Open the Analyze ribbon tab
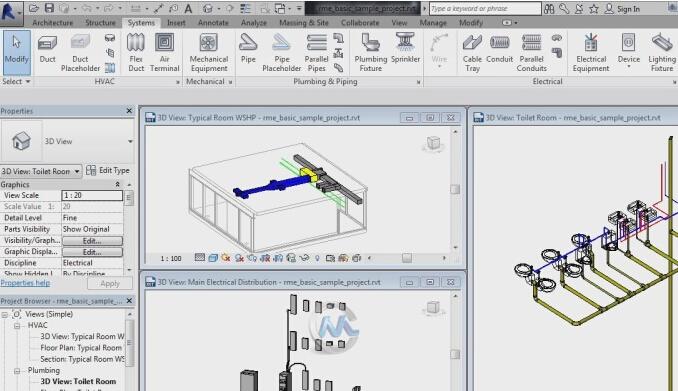 [x=253, y=22]
